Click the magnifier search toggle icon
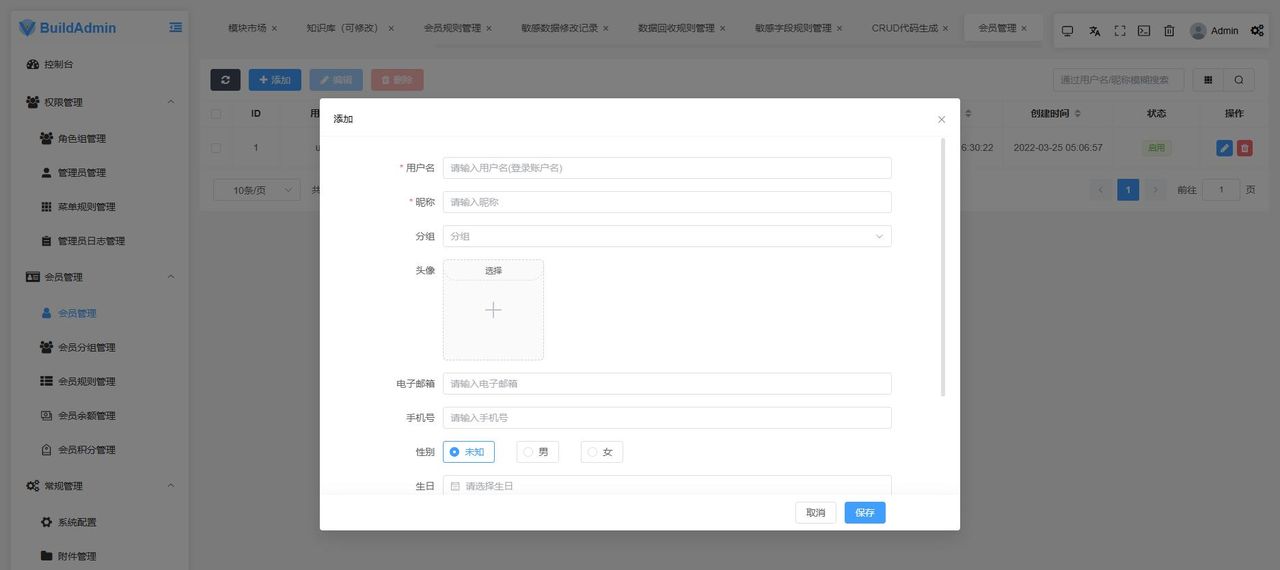The image size is (1280, 570). 1239,80
